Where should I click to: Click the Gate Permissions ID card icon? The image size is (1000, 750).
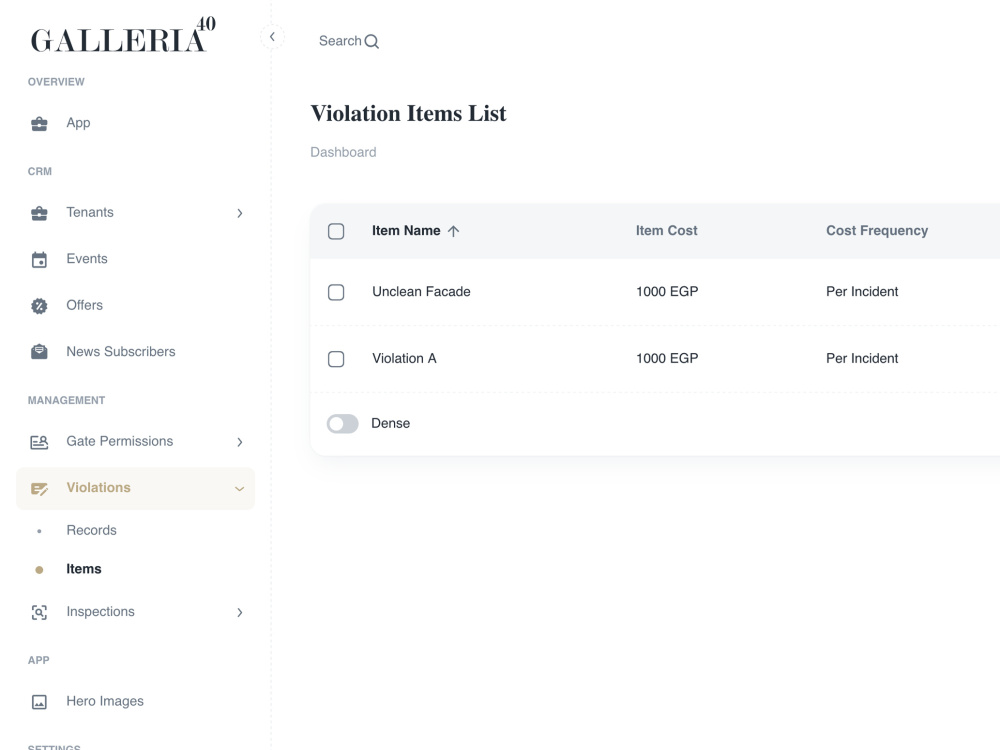point(39,442)
